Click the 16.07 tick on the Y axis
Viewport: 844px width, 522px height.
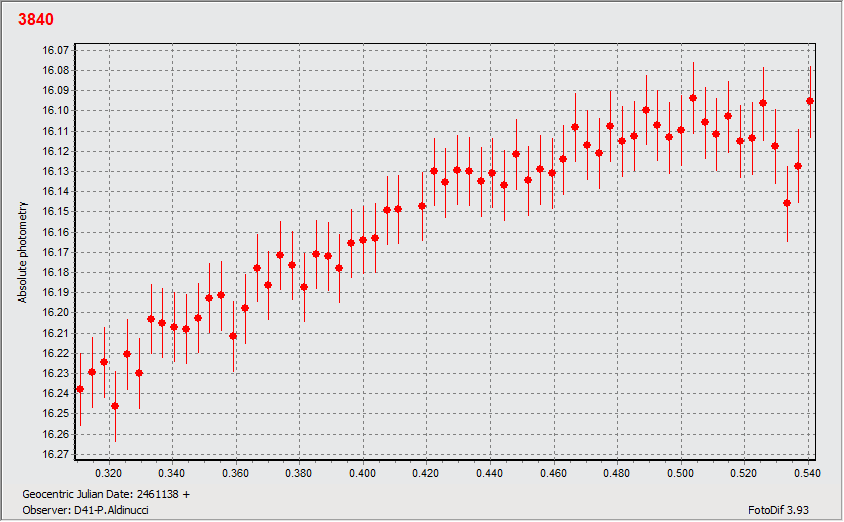(x=56, y=50)
